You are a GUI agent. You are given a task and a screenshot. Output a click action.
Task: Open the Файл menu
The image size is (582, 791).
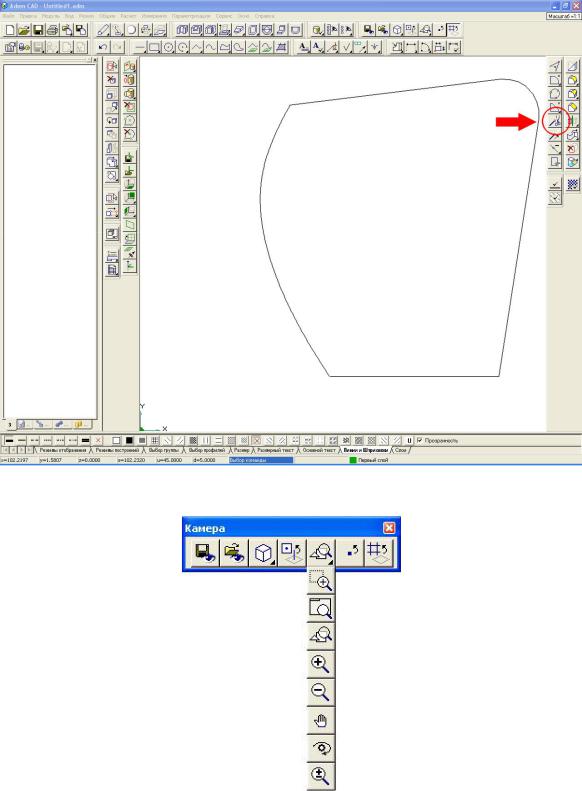click(8, 16)
